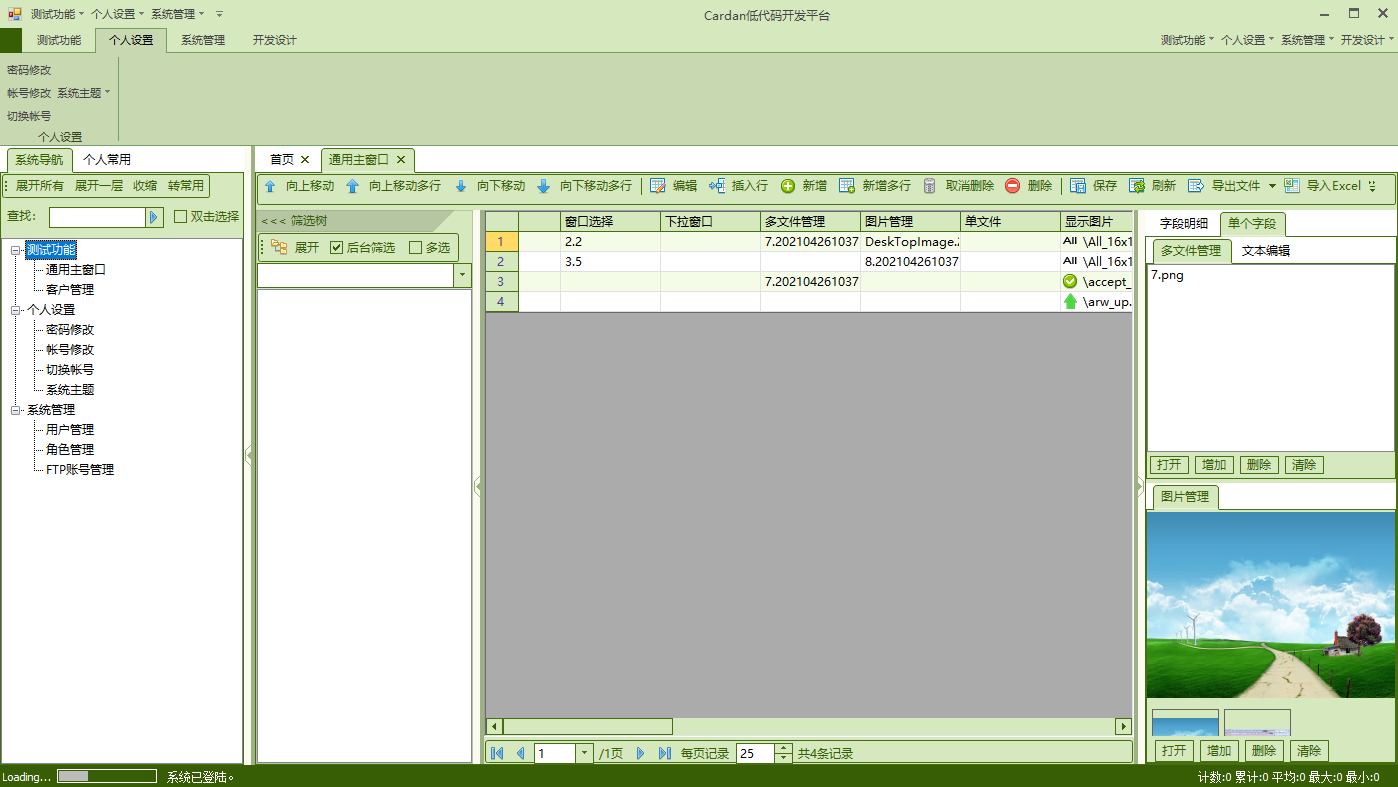Open the filter tree combo box dropdown arrow
The image size is (1398, 787).
(462, 276)
